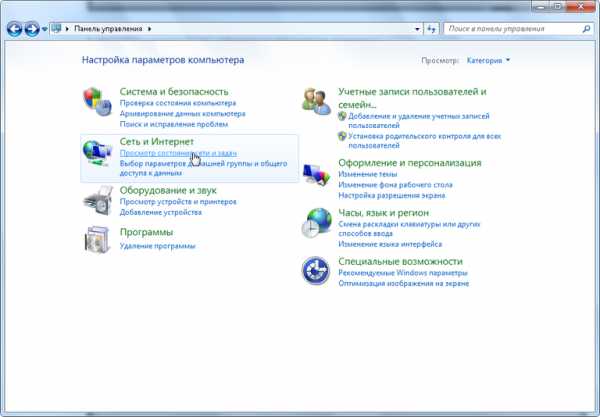This screenshot has height=417, width=600.
Task: Click Панель управления breadcrumb in address bar
Action: [x=108, y=29]
